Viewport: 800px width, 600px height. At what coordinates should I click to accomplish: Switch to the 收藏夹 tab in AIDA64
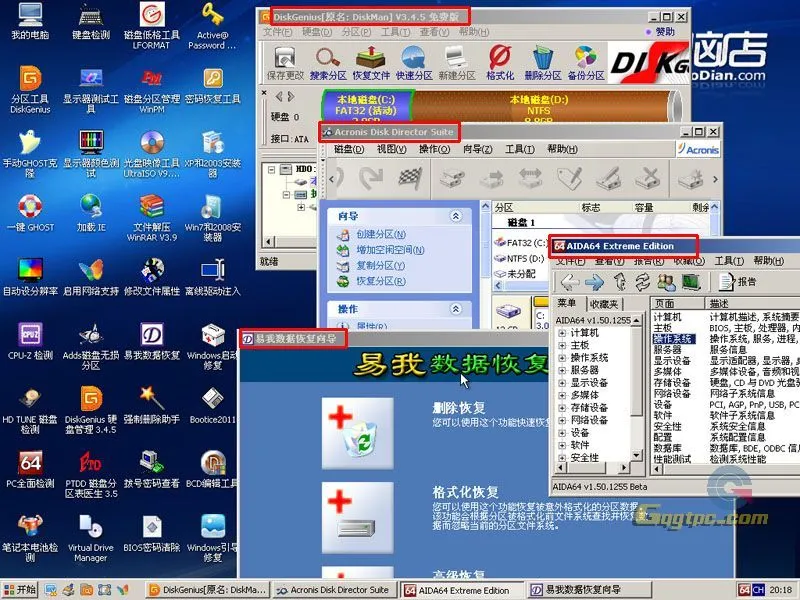click(603, 303)
